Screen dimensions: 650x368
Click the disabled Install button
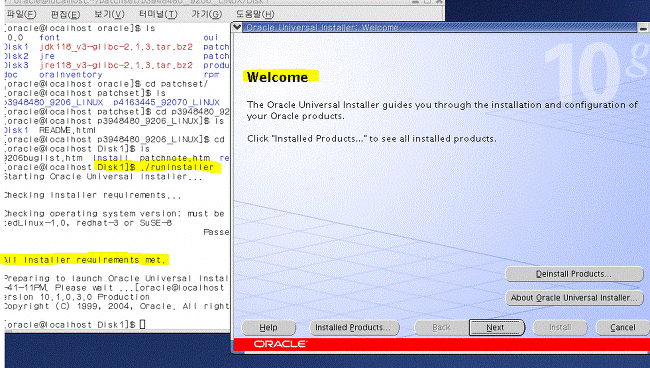click(560, 327)
